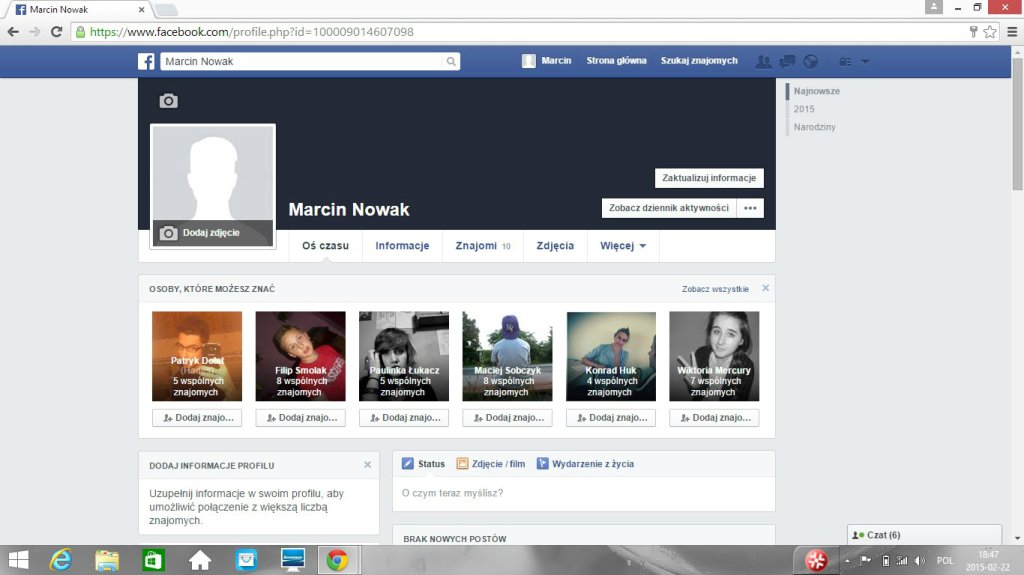Jump to Najnowsze in timeline sidebar
The width and height of the screenshot is (1024, 575).
[x=816, y=91]
